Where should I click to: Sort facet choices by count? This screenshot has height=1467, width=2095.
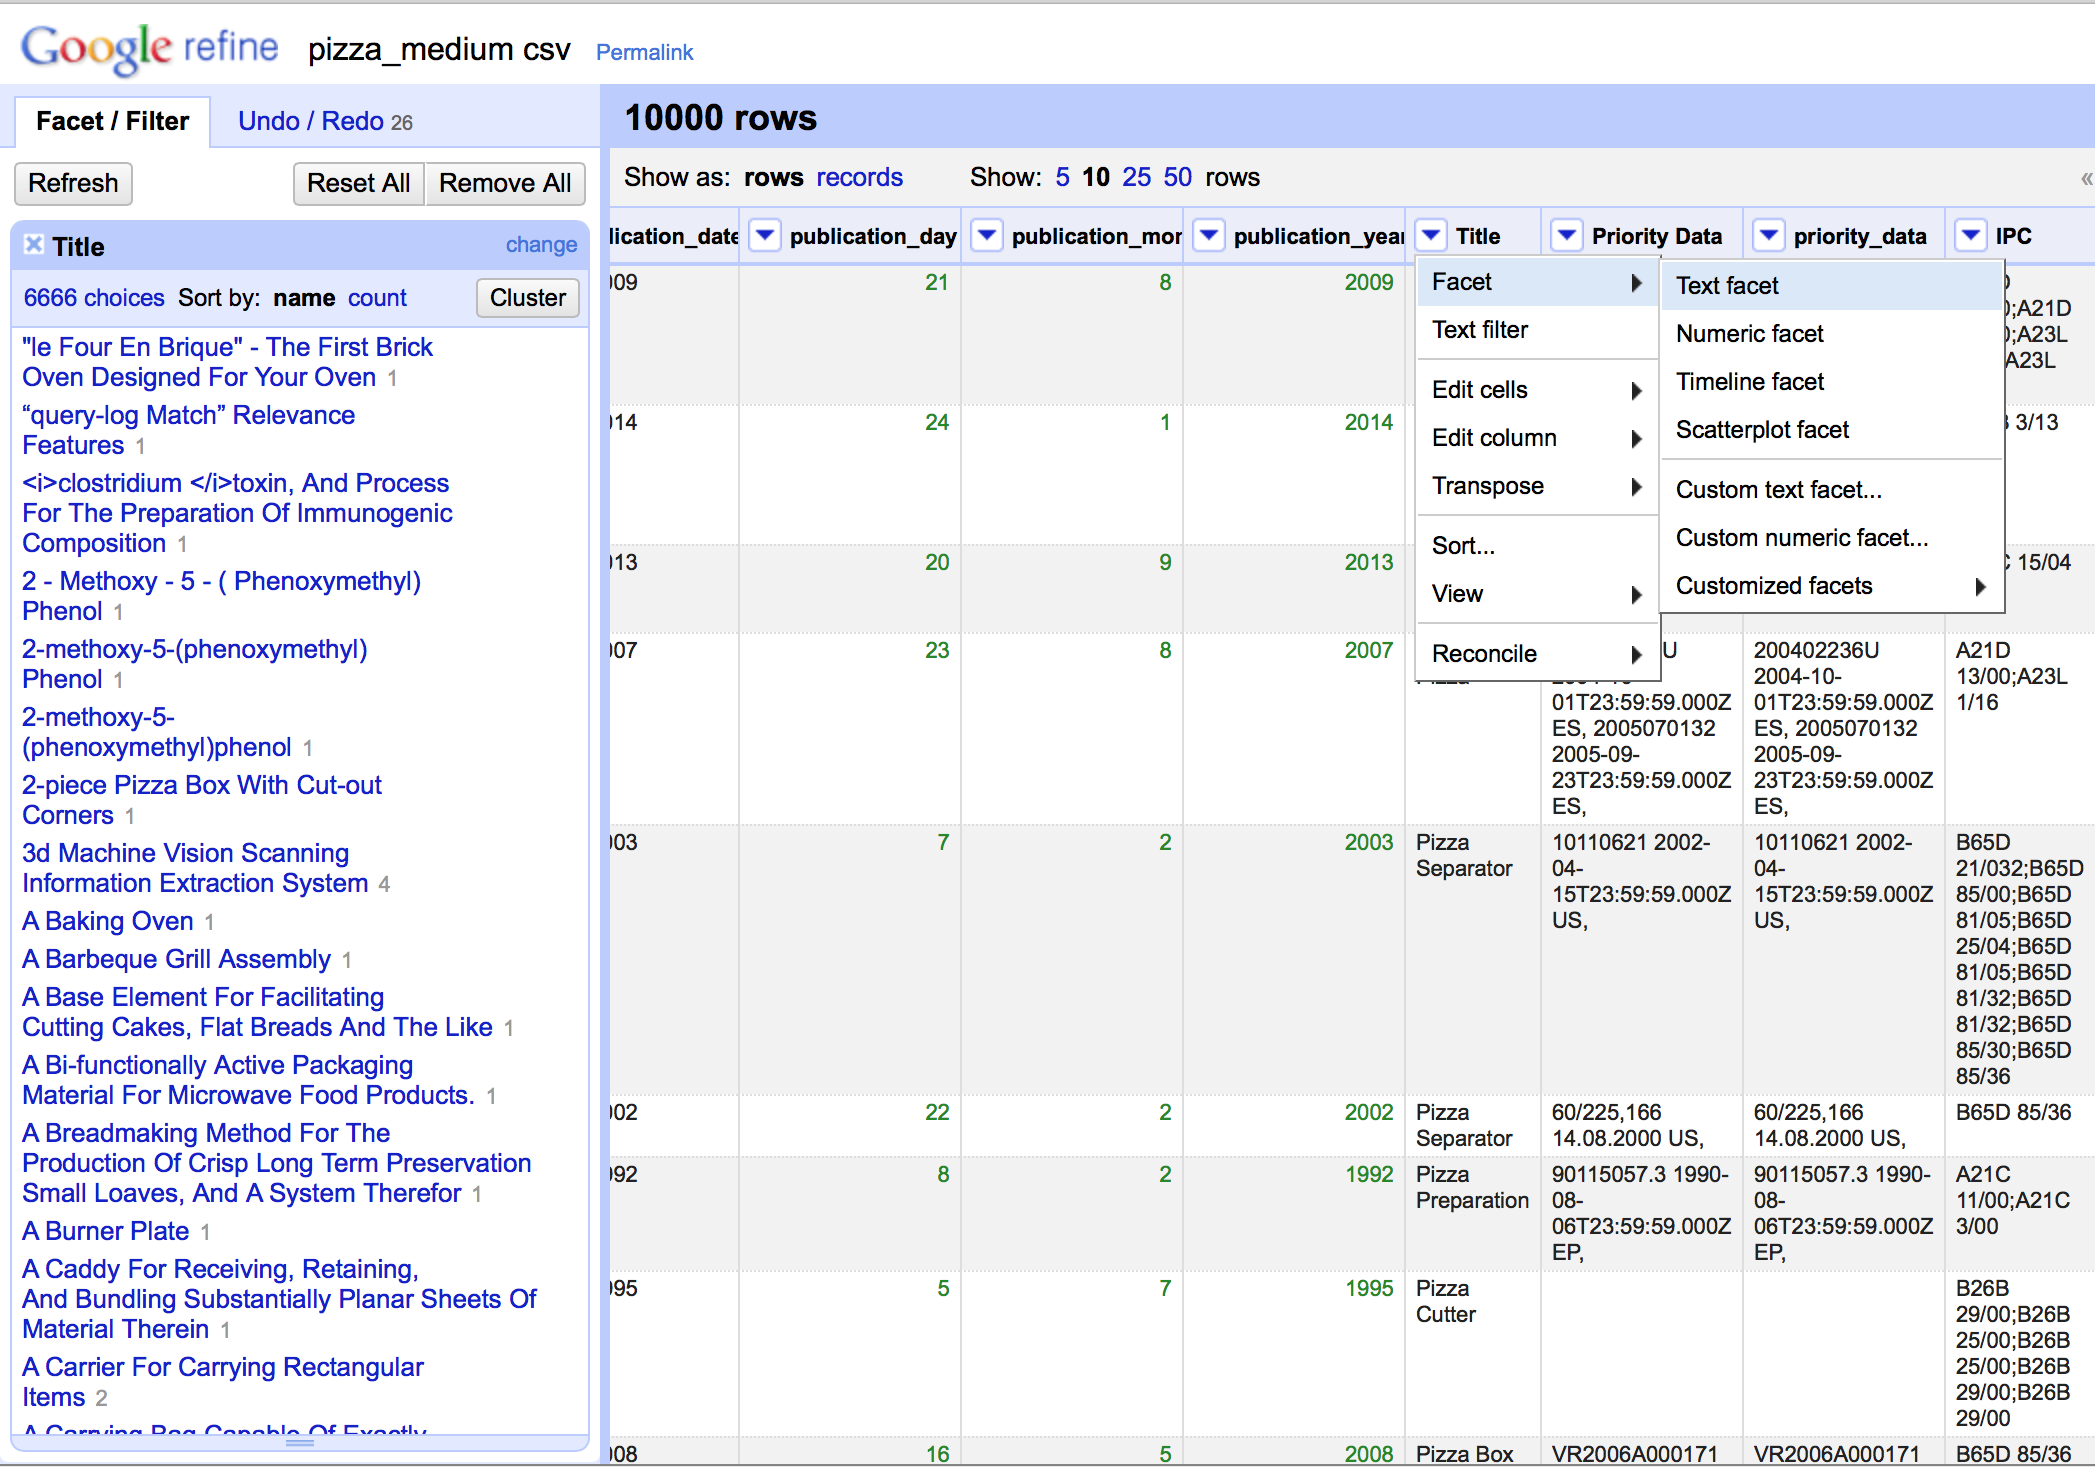[x=377, y=298]
